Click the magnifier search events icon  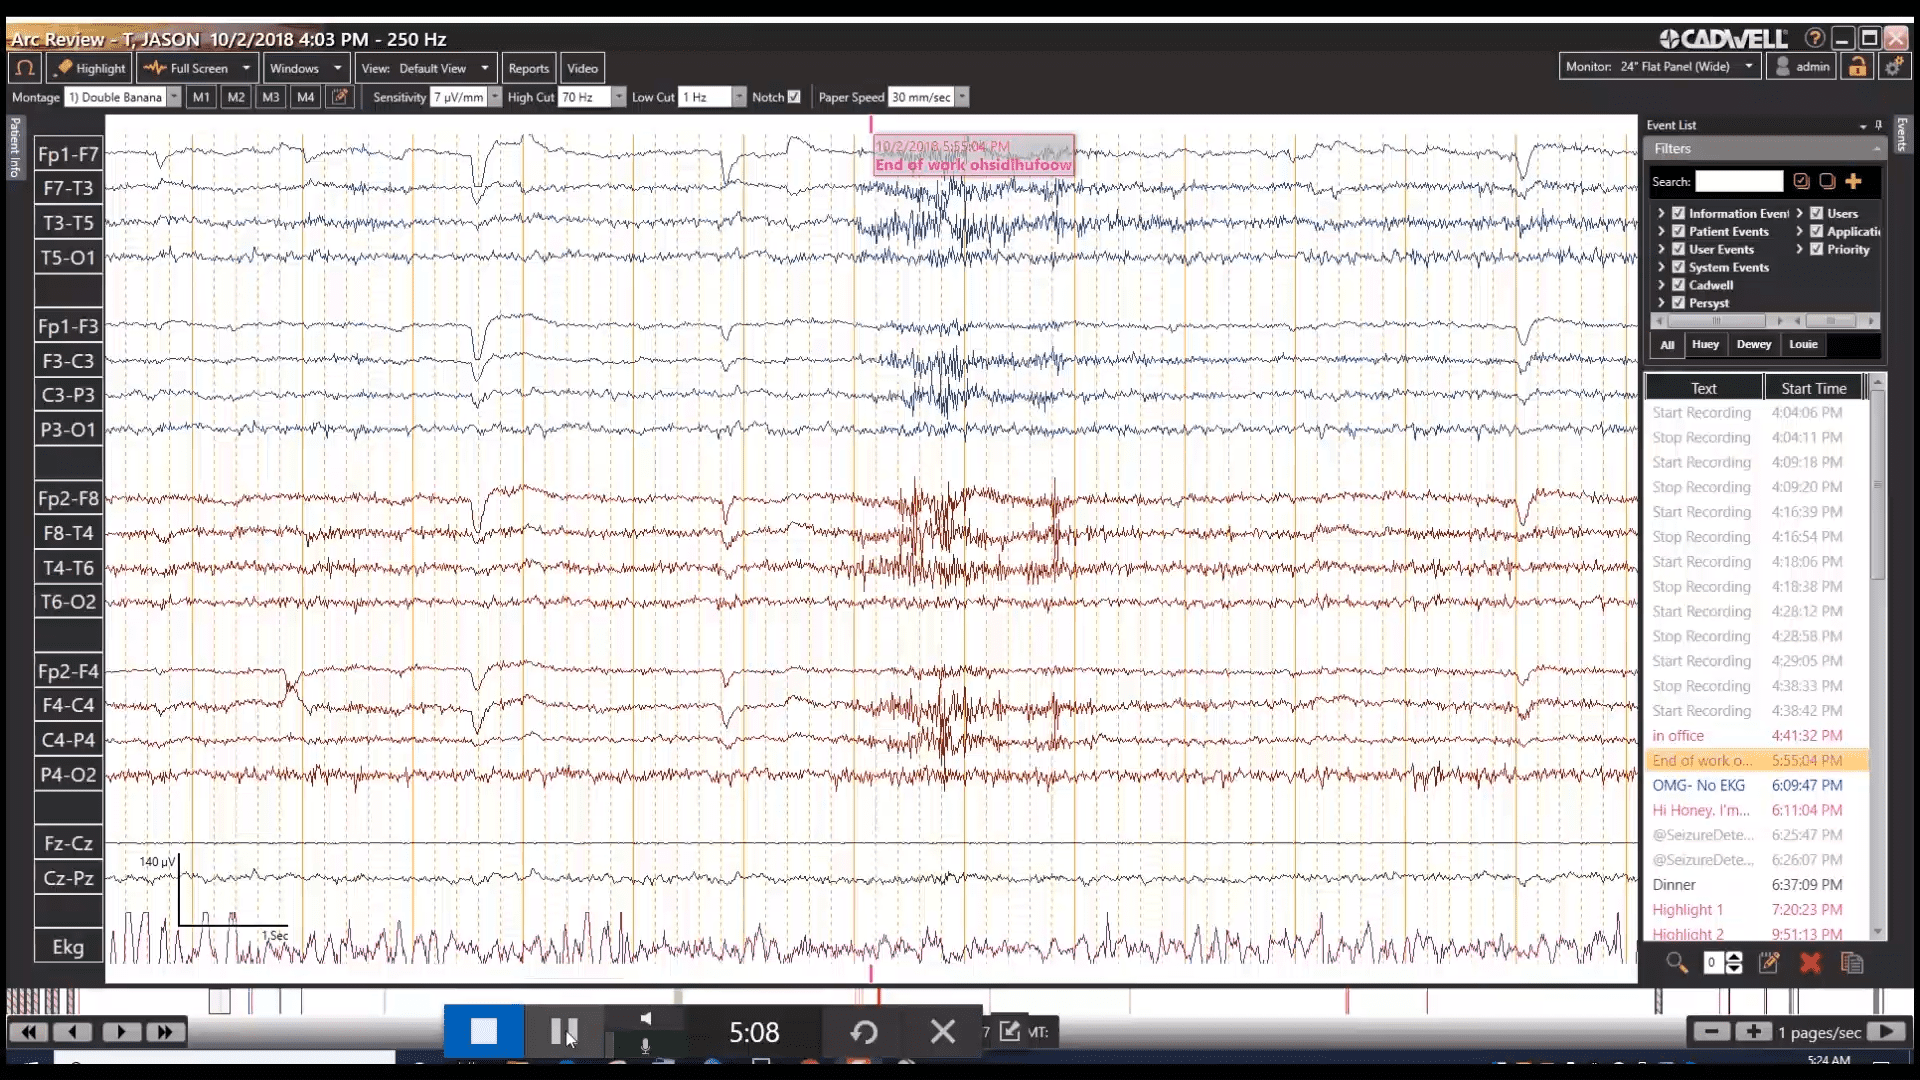1677,963
